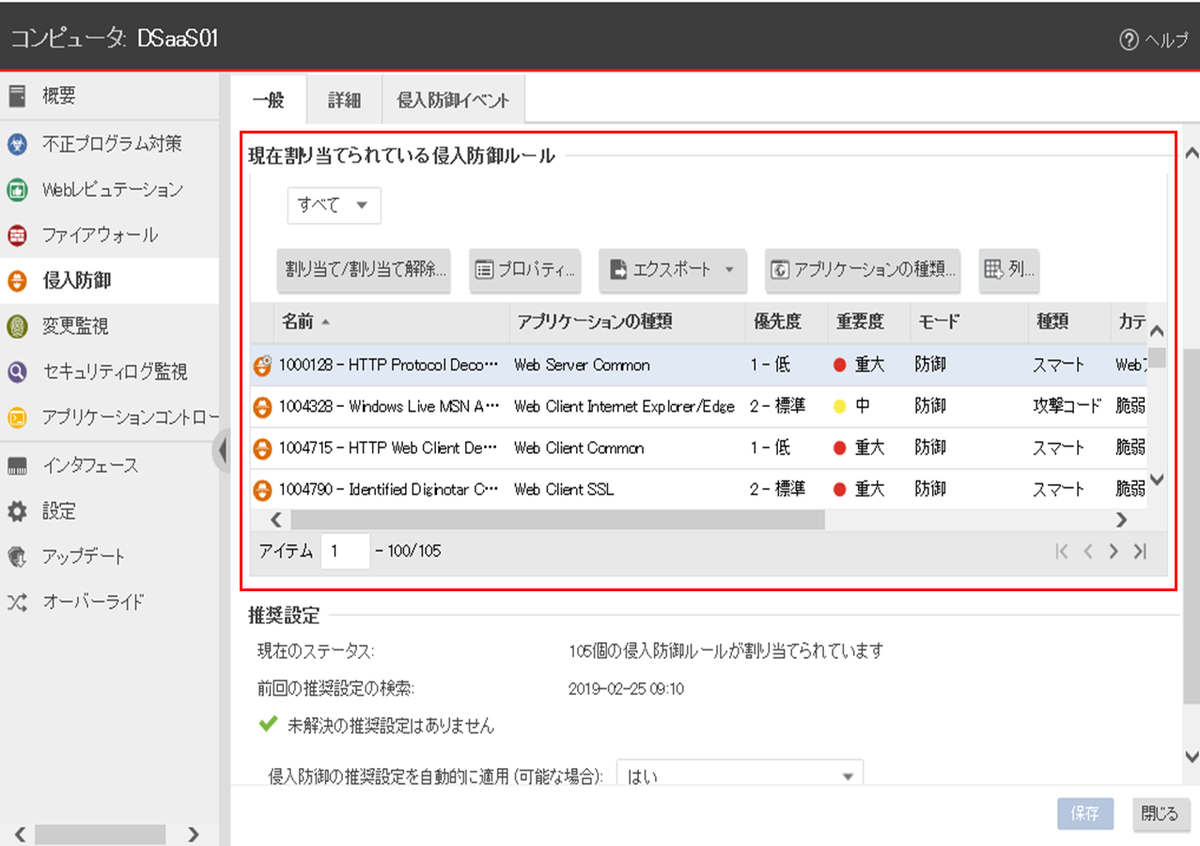Switch to the 侵入防御イベント tab
Viewport: 1200px width, 846px height.
(453, 100)
